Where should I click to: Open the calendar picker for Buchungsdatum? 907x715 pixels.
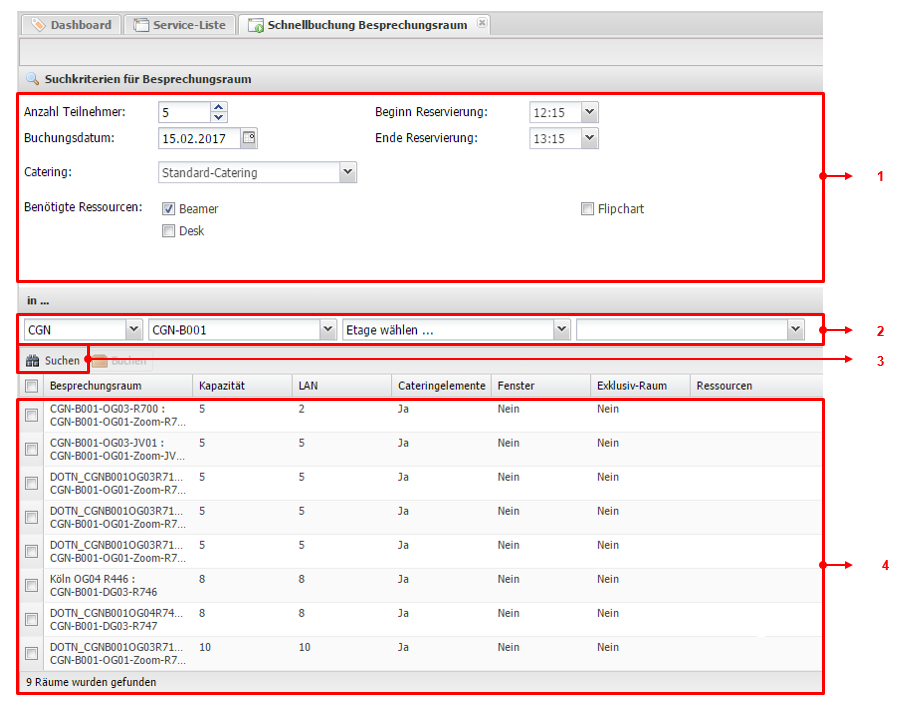[249, 138]
